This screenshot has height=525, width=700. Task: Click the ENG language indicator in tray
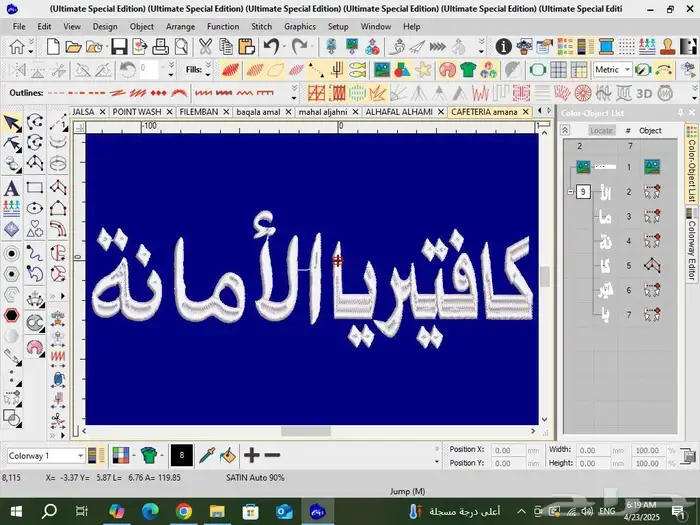click(607, 511)
